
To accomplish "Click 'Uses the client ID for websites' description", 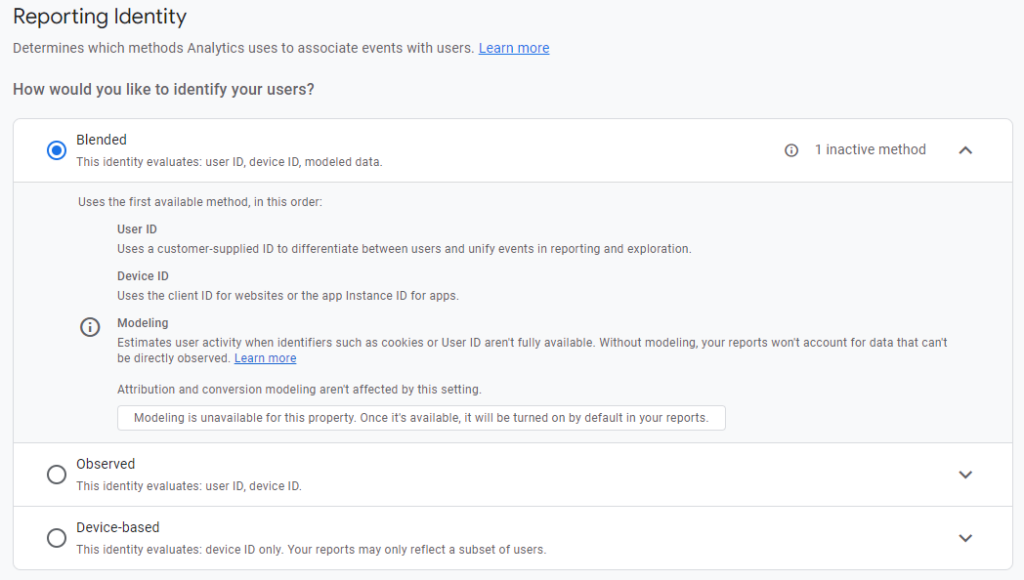I will pos(288,296).
